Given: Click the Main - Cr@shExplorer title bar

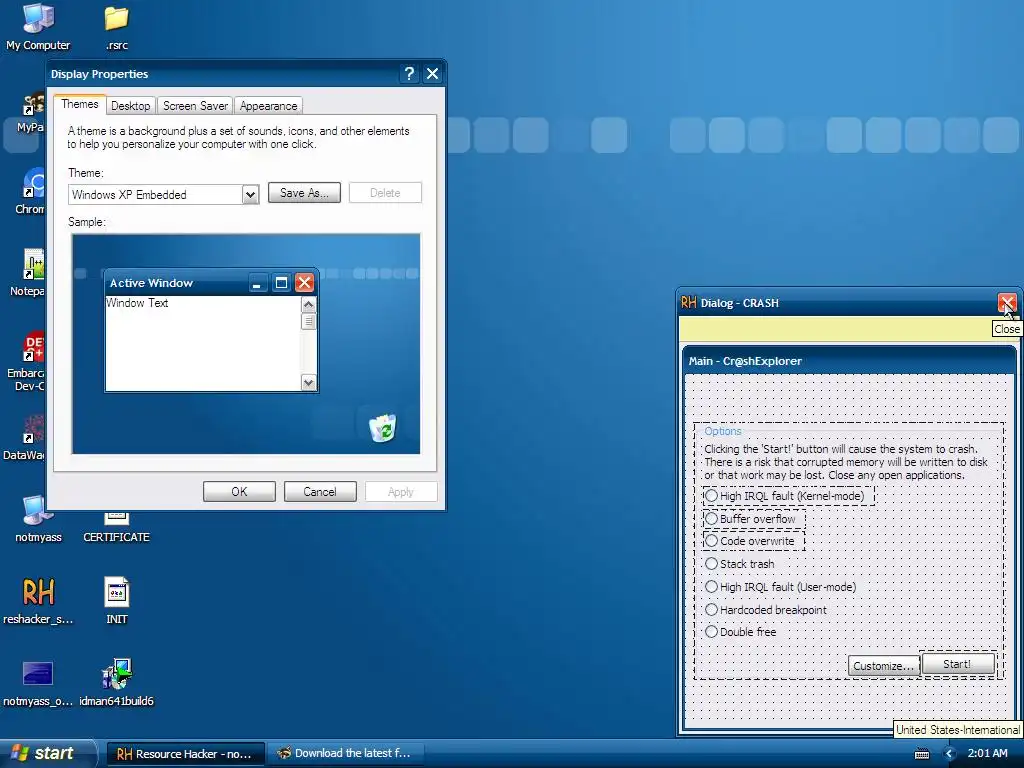Looking at the screenshot, I should coord(849,361).
